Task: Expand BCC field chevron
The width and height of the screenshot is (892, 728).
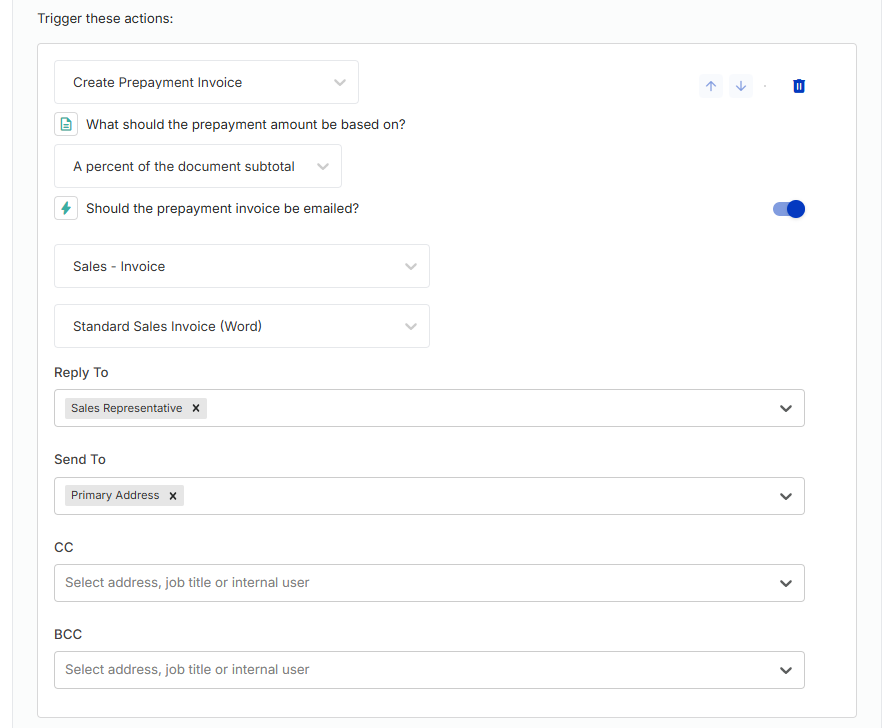Action: [786, 670]
